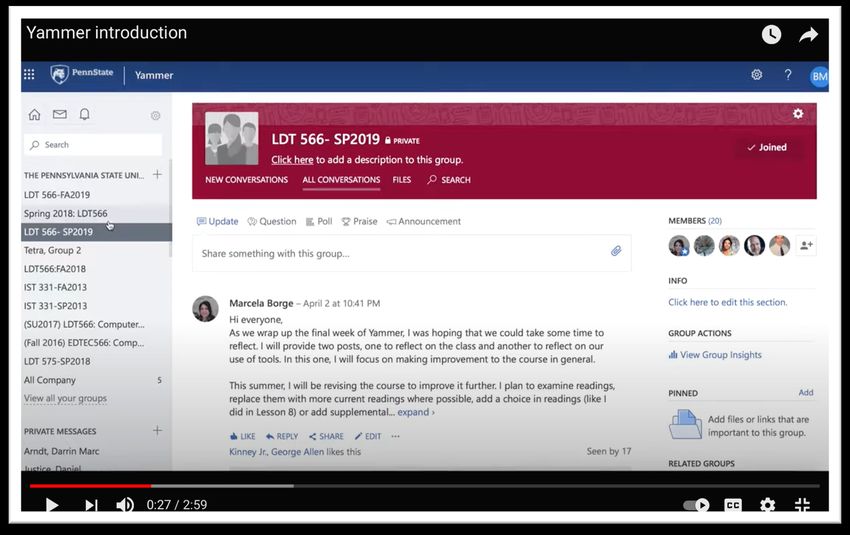The height and width of the screenshot is (535, 850).
Task: Select Question post type
Action: click(272, 221)
